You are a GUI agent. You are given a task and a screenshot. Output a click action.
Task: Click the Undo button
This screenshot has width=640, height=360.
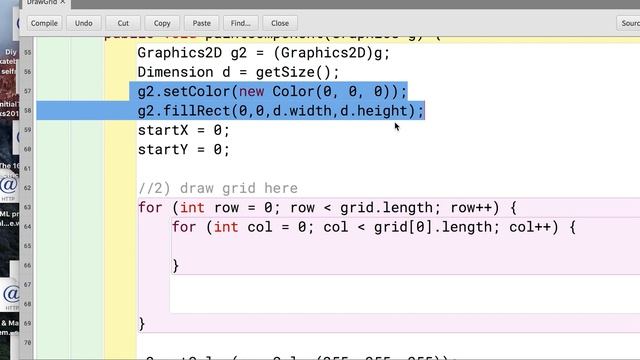click(83, 23)
